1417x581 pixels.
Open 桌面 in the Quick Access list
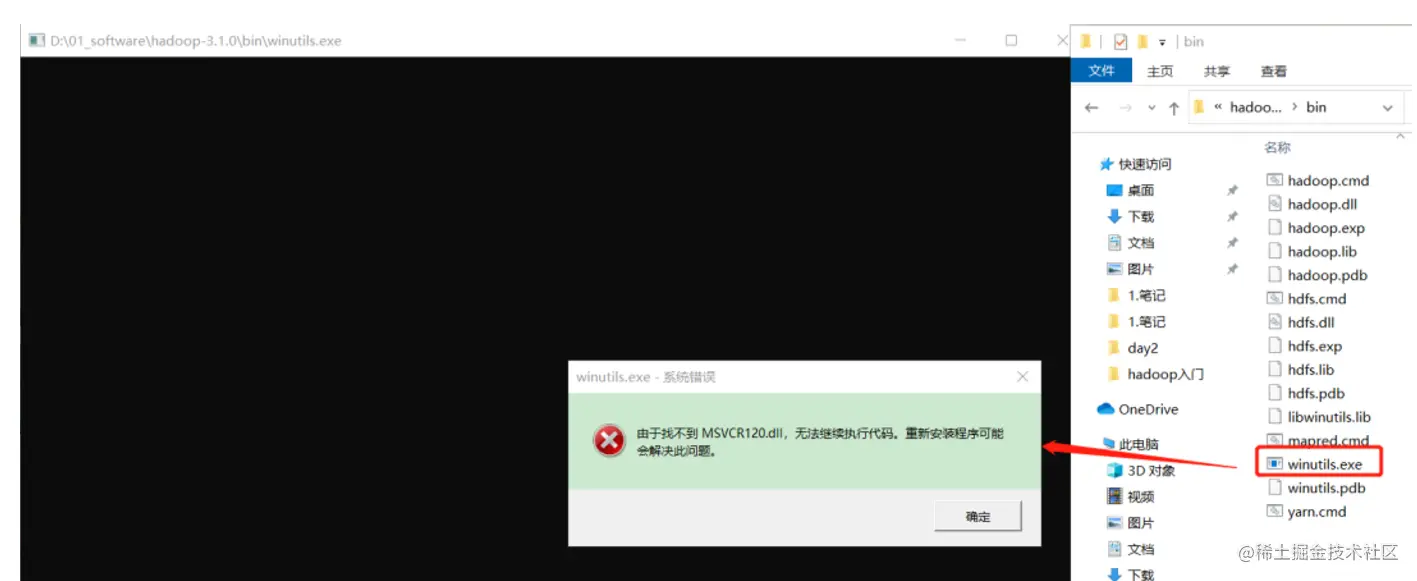tap(1140, 190)
